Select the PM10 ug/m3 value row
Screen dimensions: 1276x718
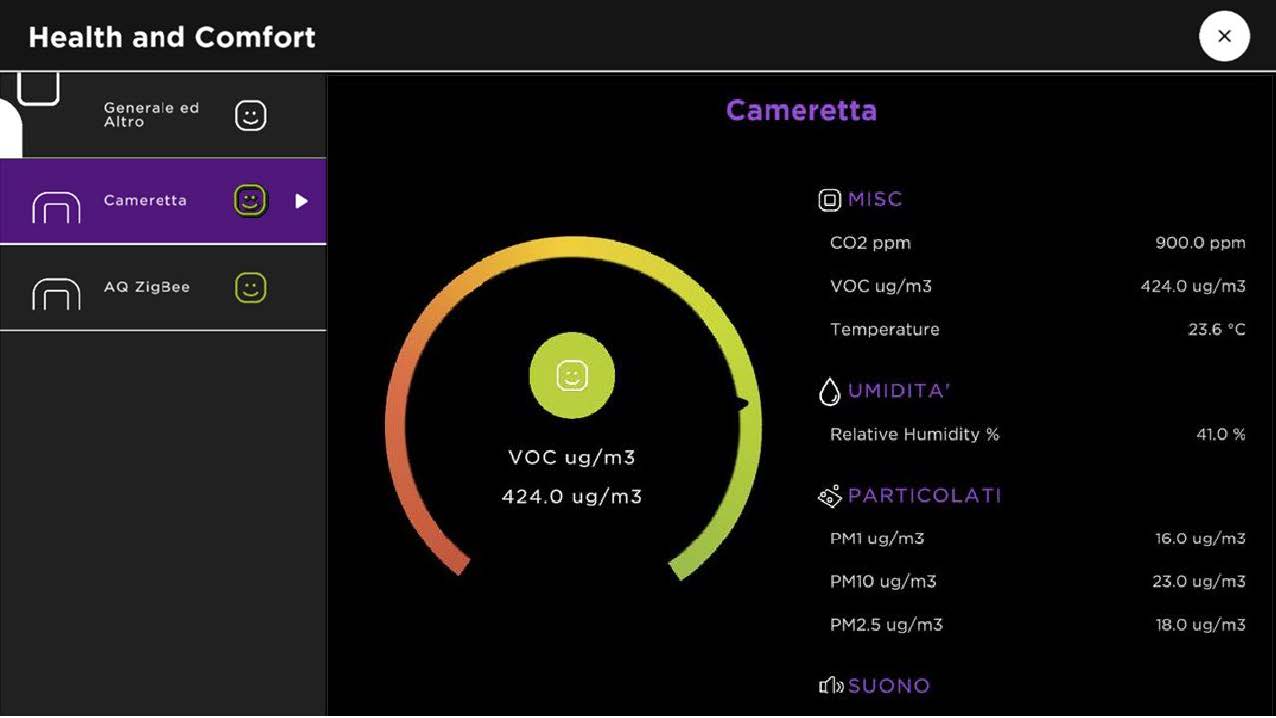coord(1037,582)
